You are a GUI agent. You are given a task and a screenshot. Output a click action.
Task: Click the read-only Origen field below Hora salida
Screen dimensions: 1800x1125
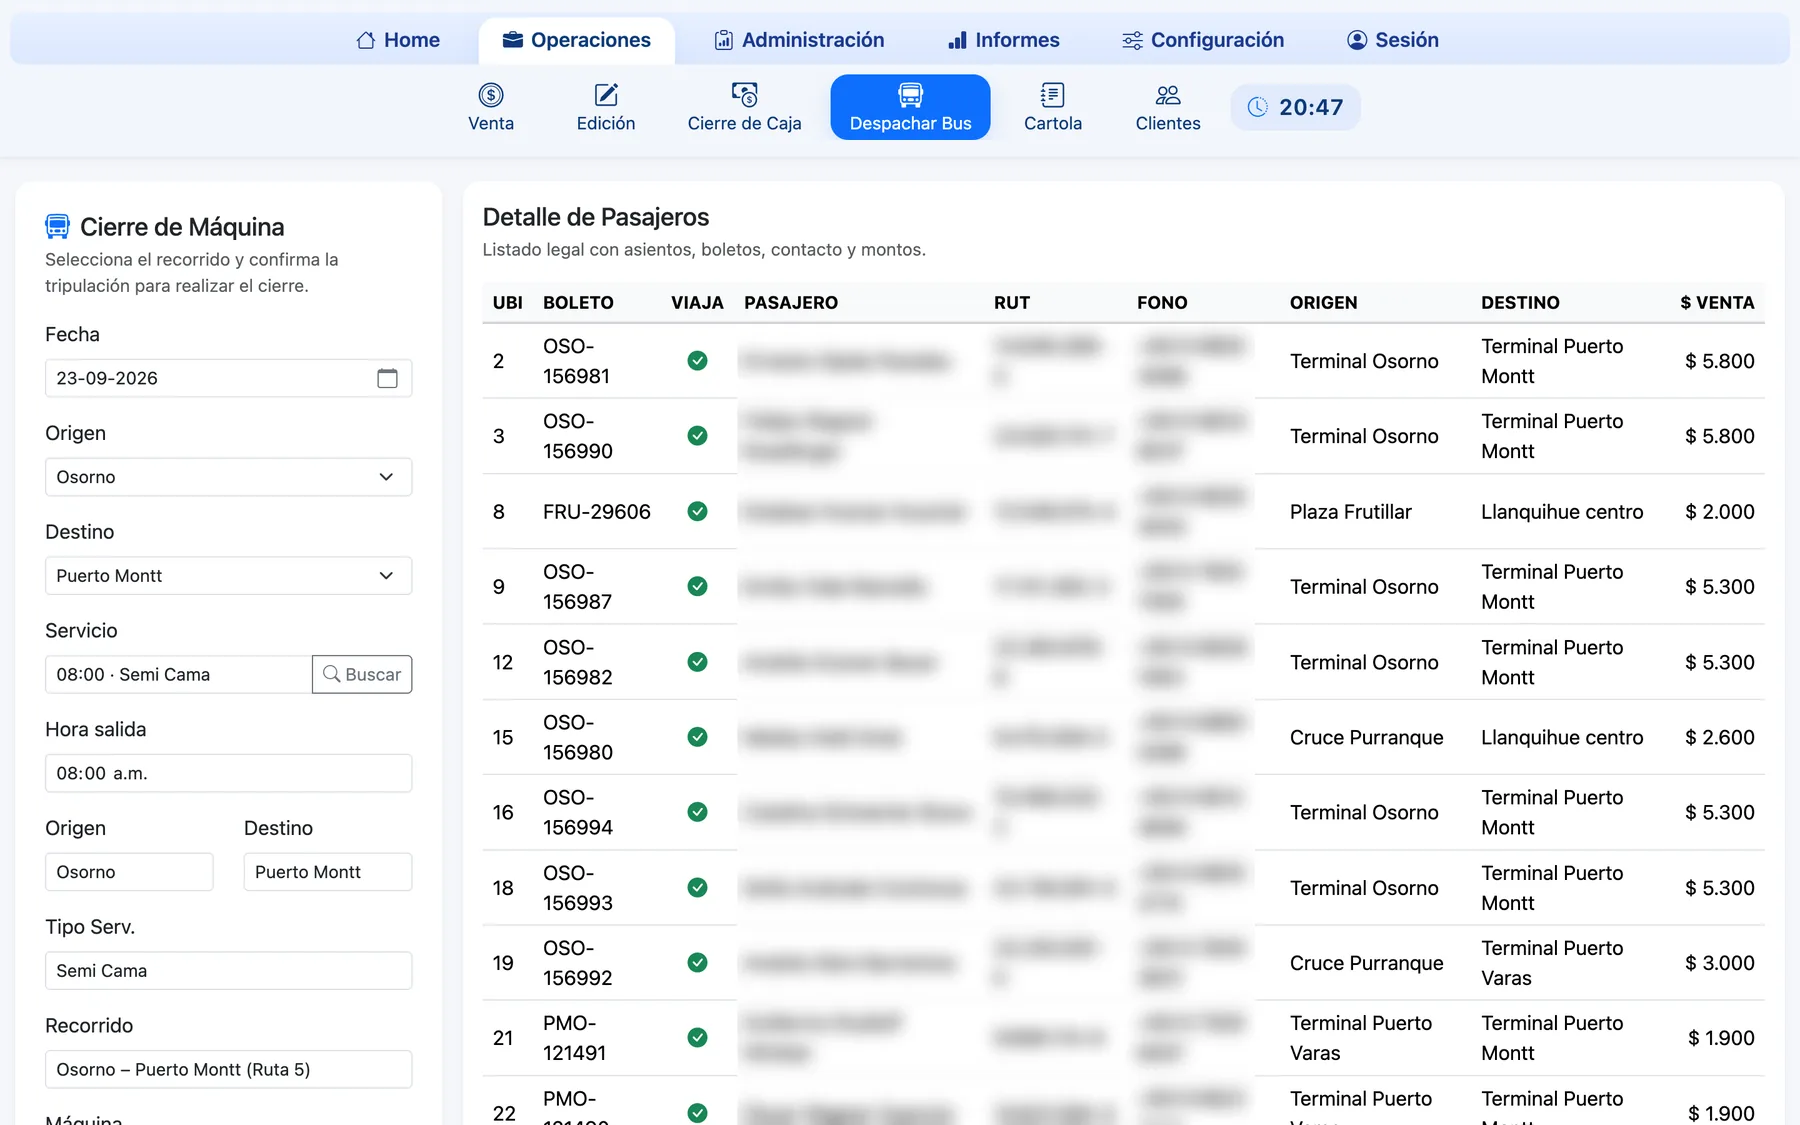point(129,872)
